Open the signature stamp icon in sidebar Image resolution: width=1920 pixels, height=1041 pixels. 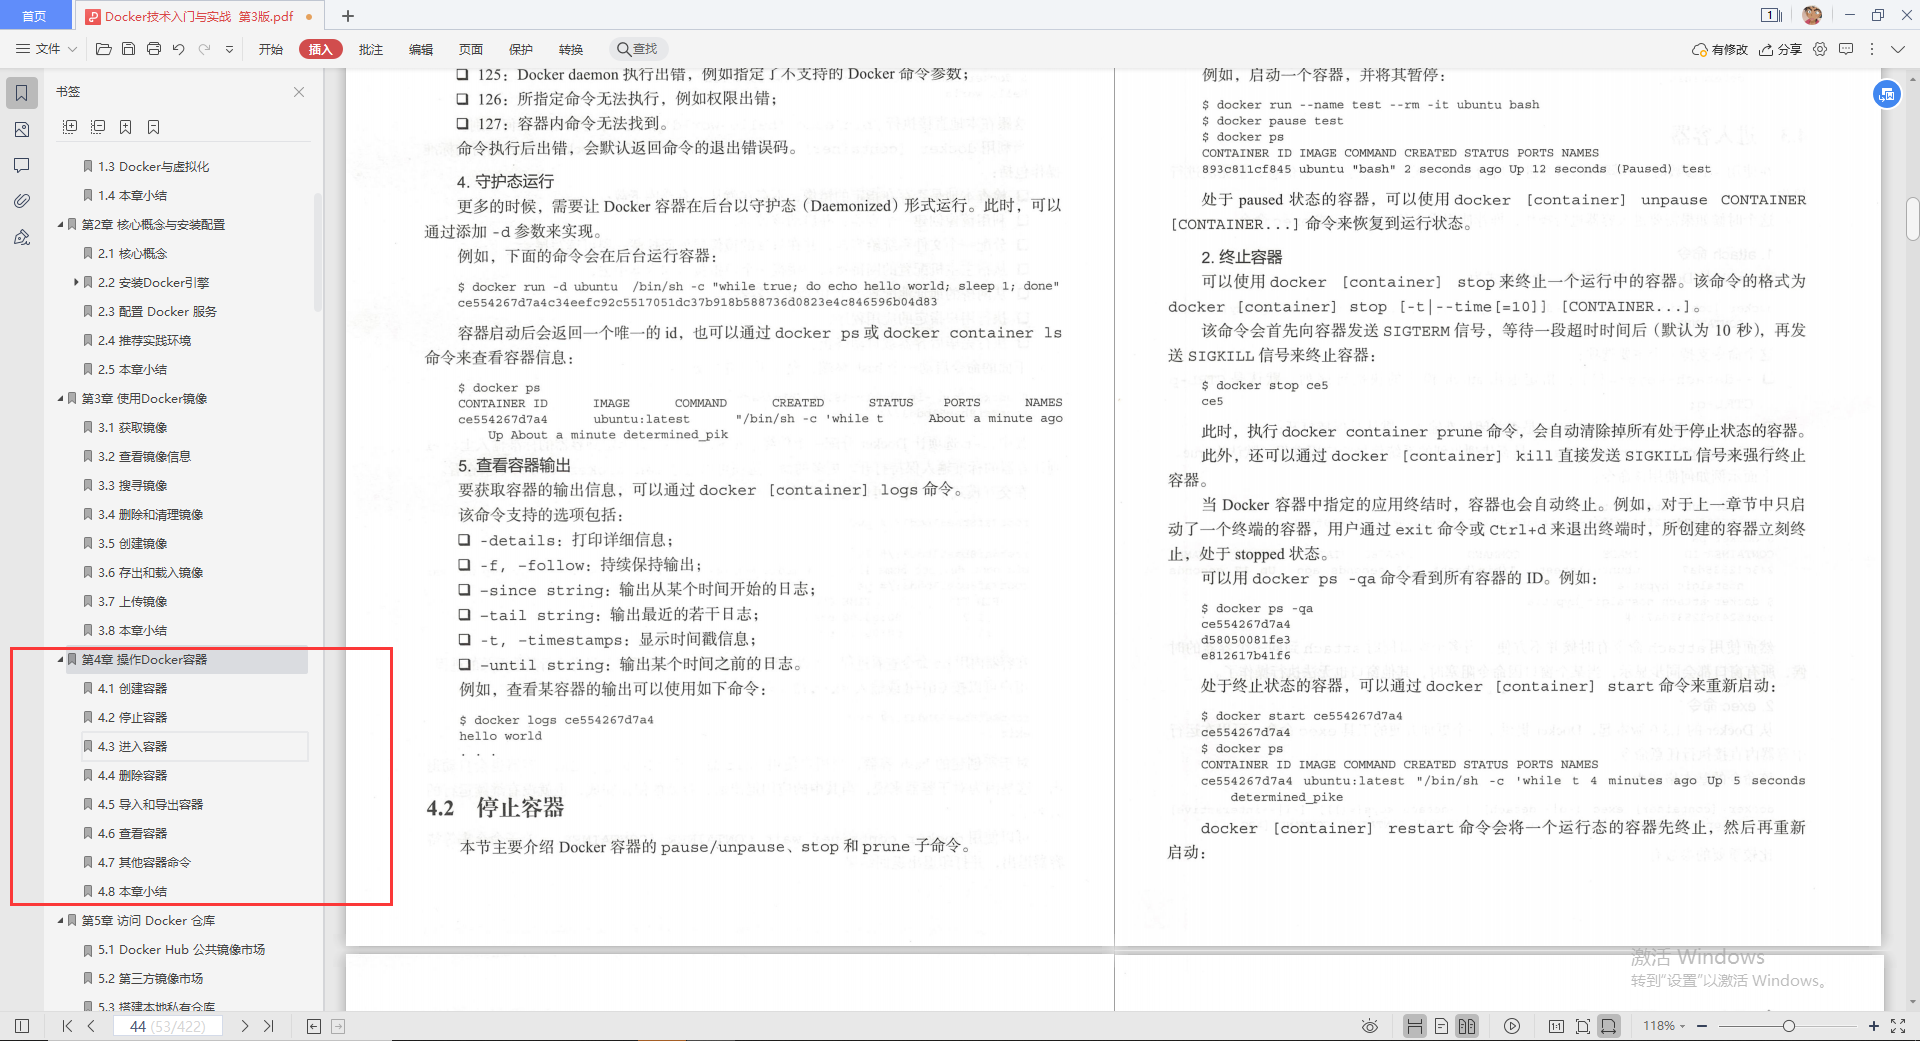(21, 237)
